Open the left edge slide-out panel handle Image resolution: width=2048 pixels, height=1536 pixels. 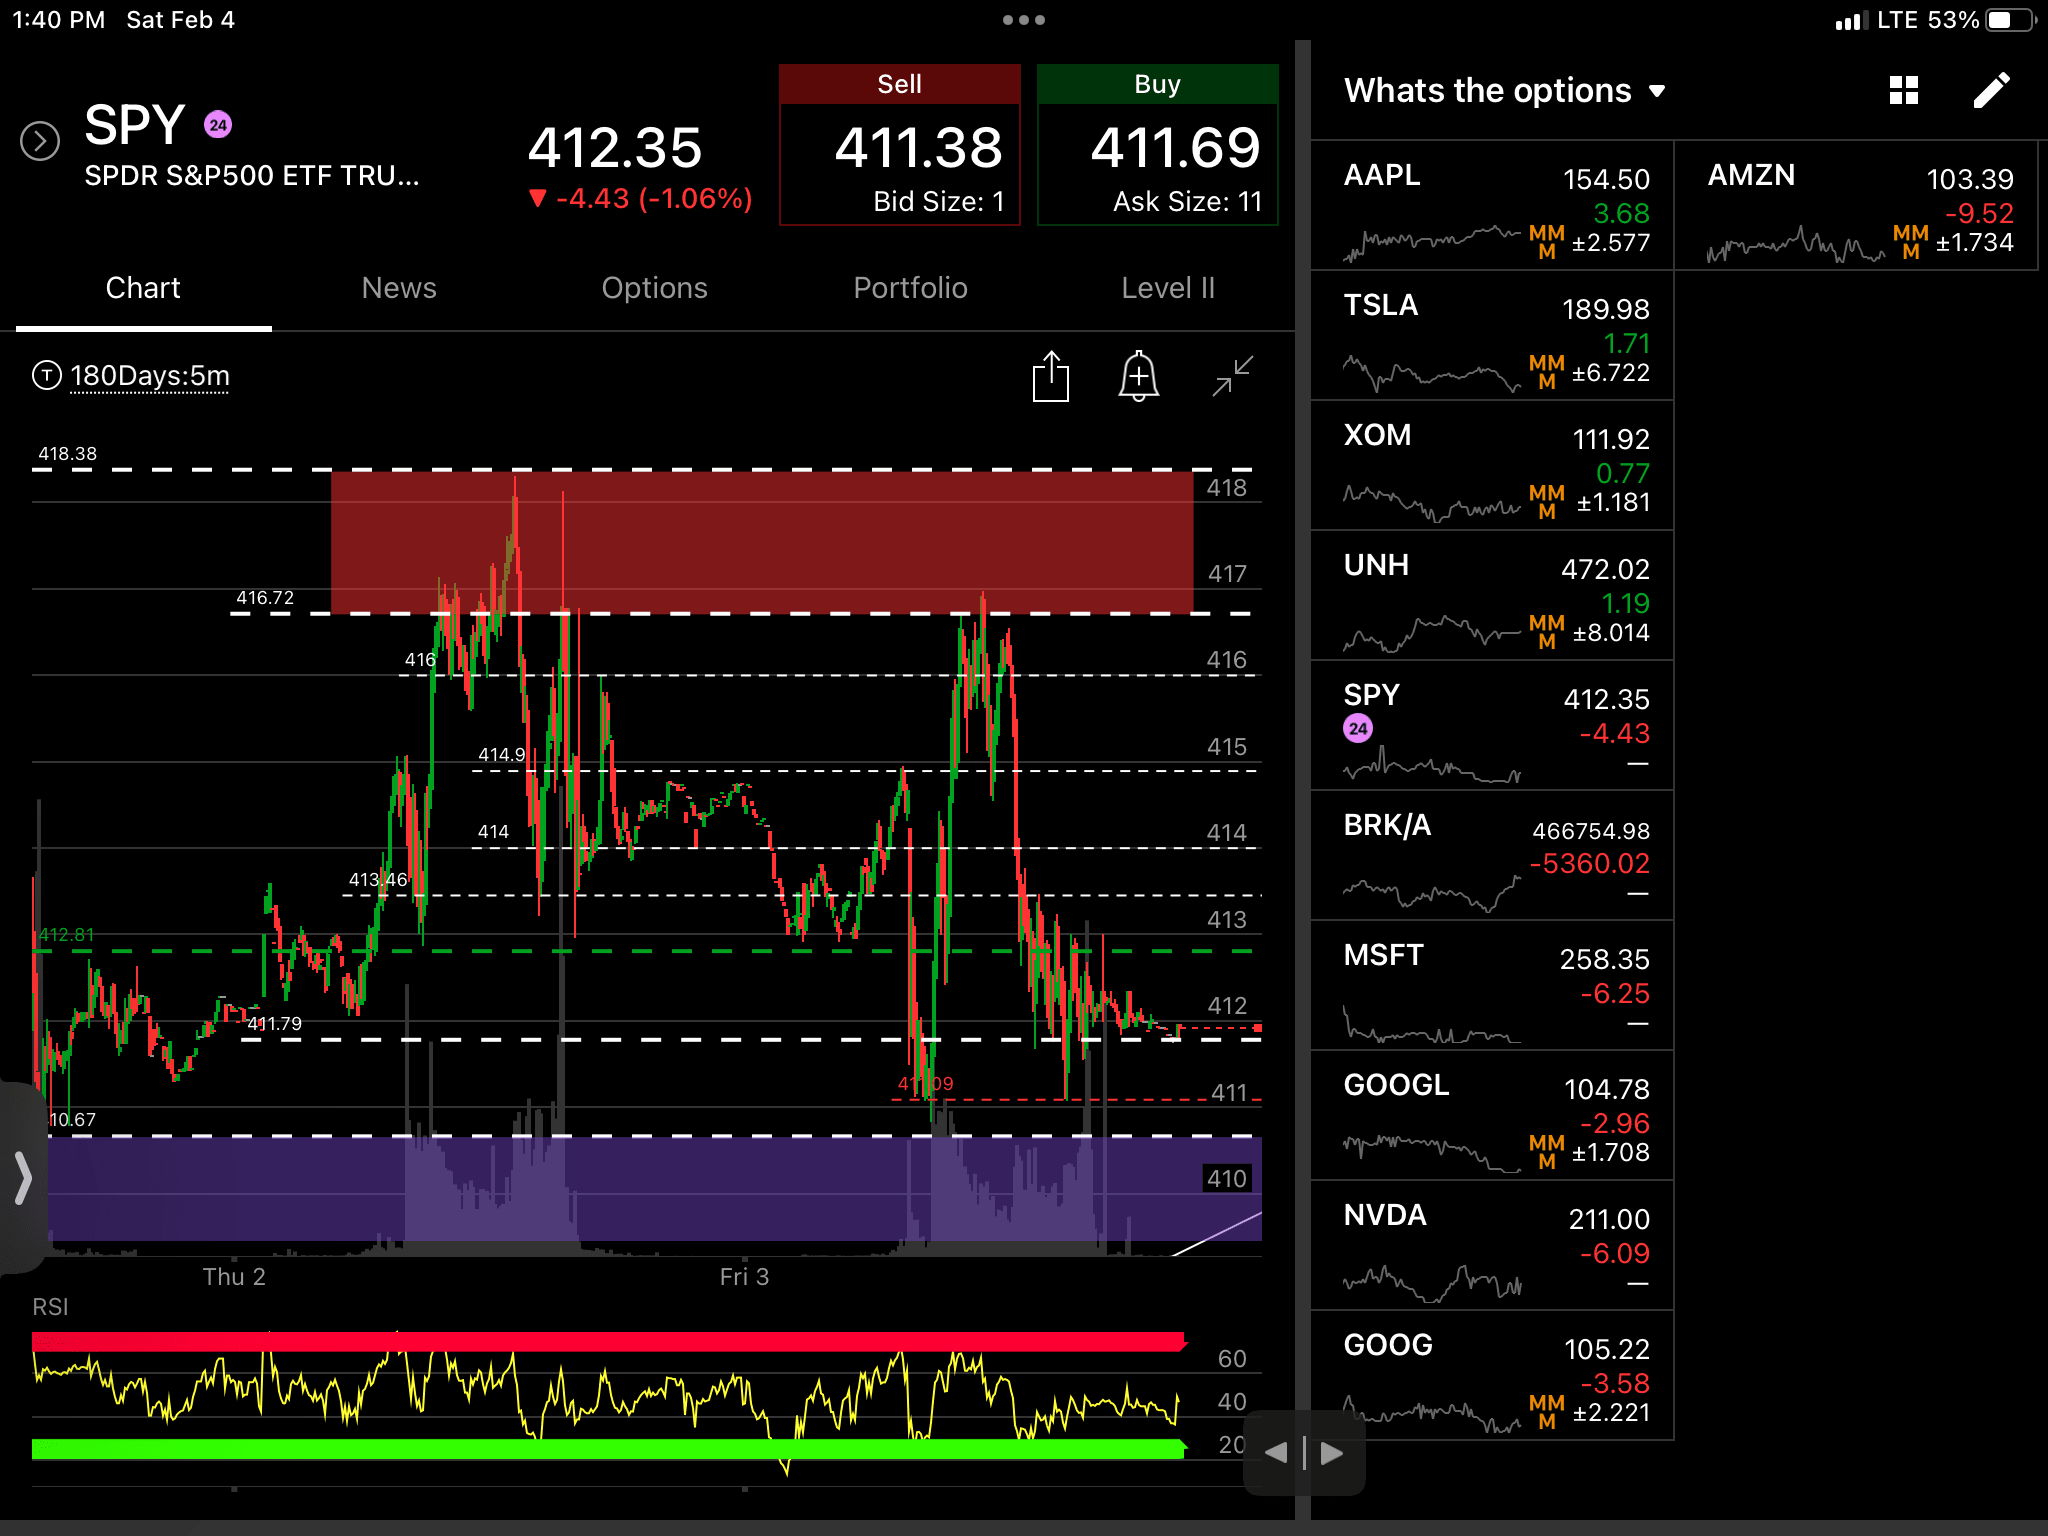(x=22, y=1177)
